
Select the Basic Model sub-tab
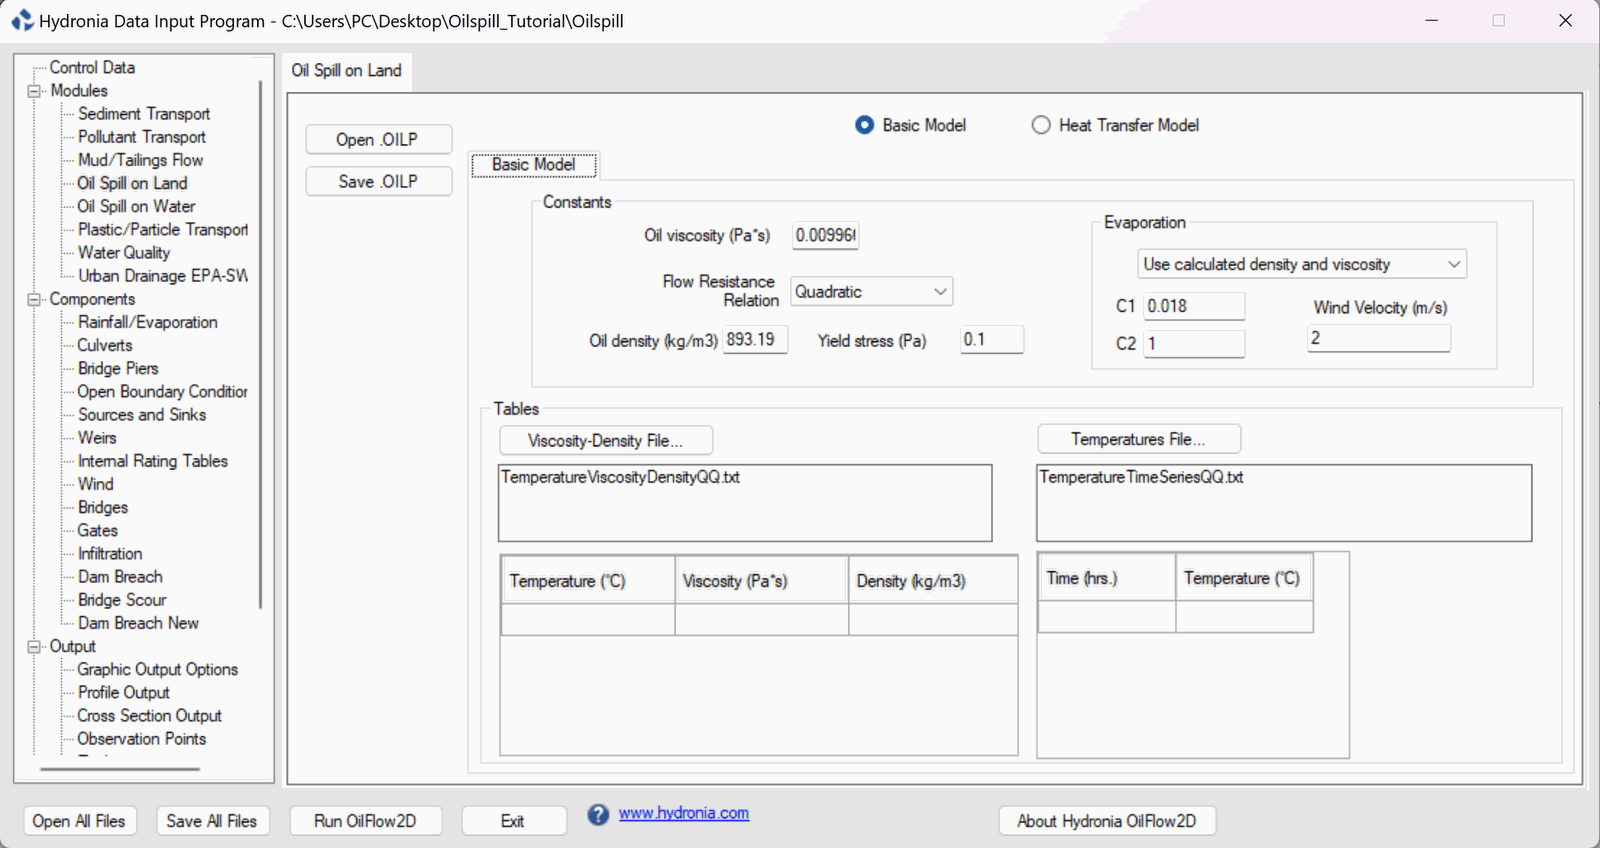pyautogui.click(x=534, y=165)
